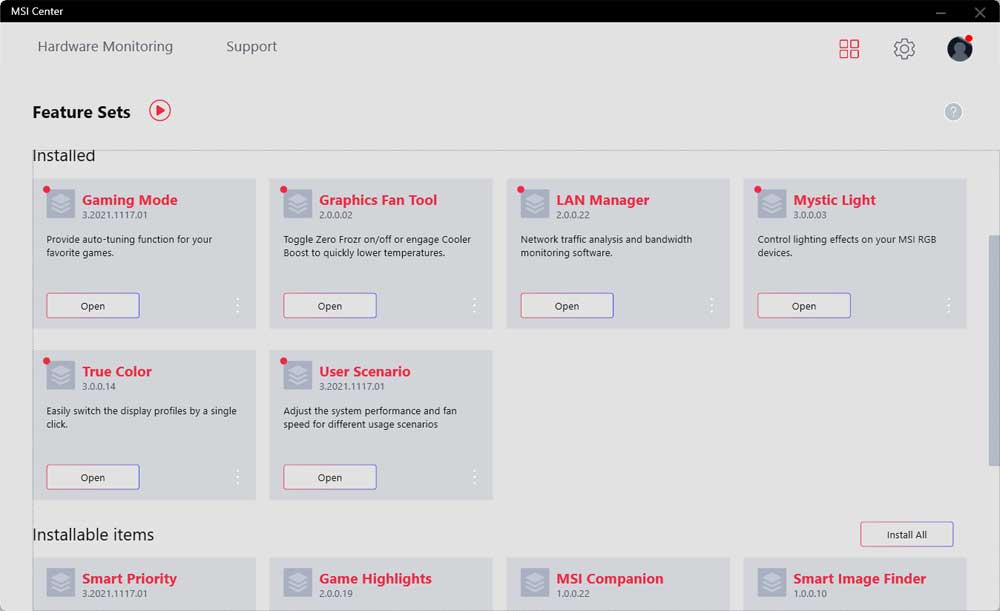Viewport: 1000px width, 611px height.
Task: Open Gaming Mode
Action: [x=92, y=306]
